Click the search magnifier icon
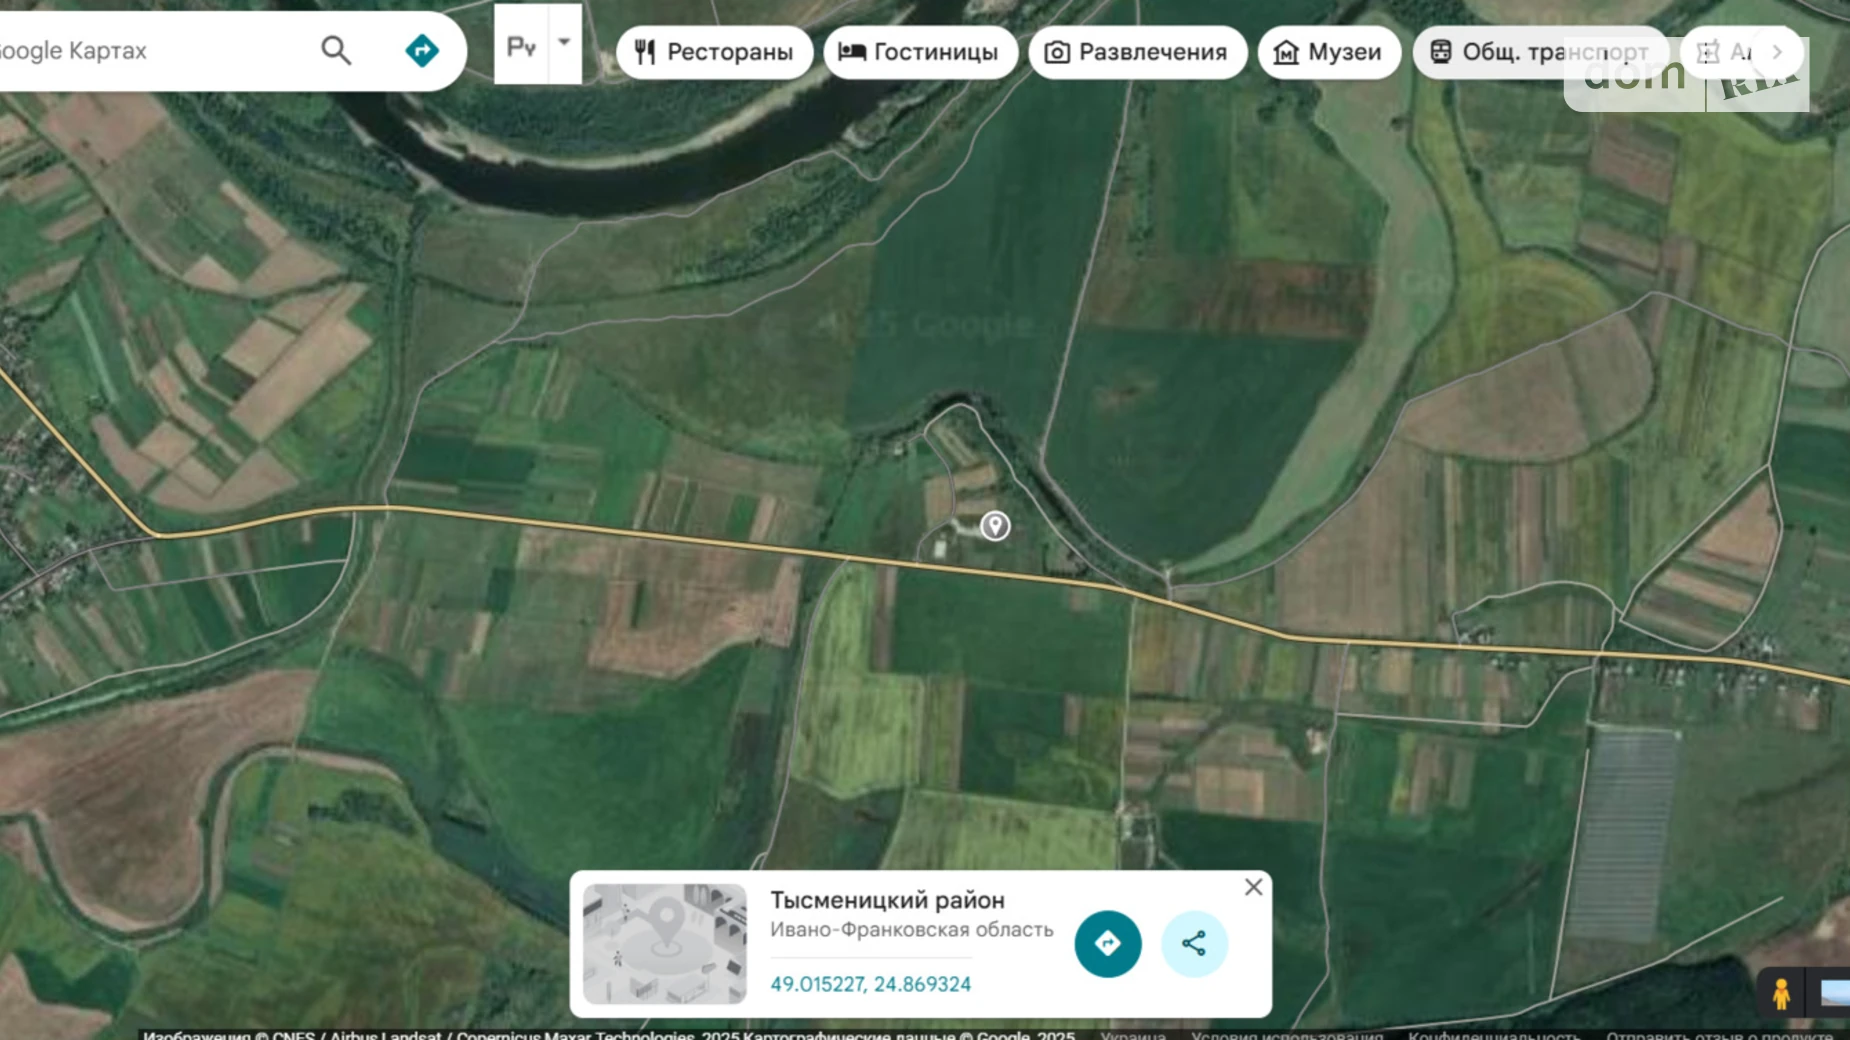The height and width of the screenshot is (1040, 1850). coord(336,50)
